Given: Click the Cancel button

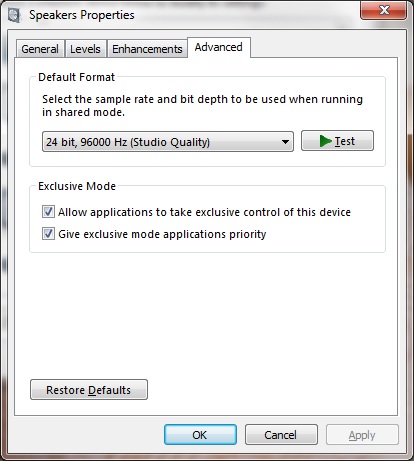Looking at the screenshot, I should (x=281, y=435).
